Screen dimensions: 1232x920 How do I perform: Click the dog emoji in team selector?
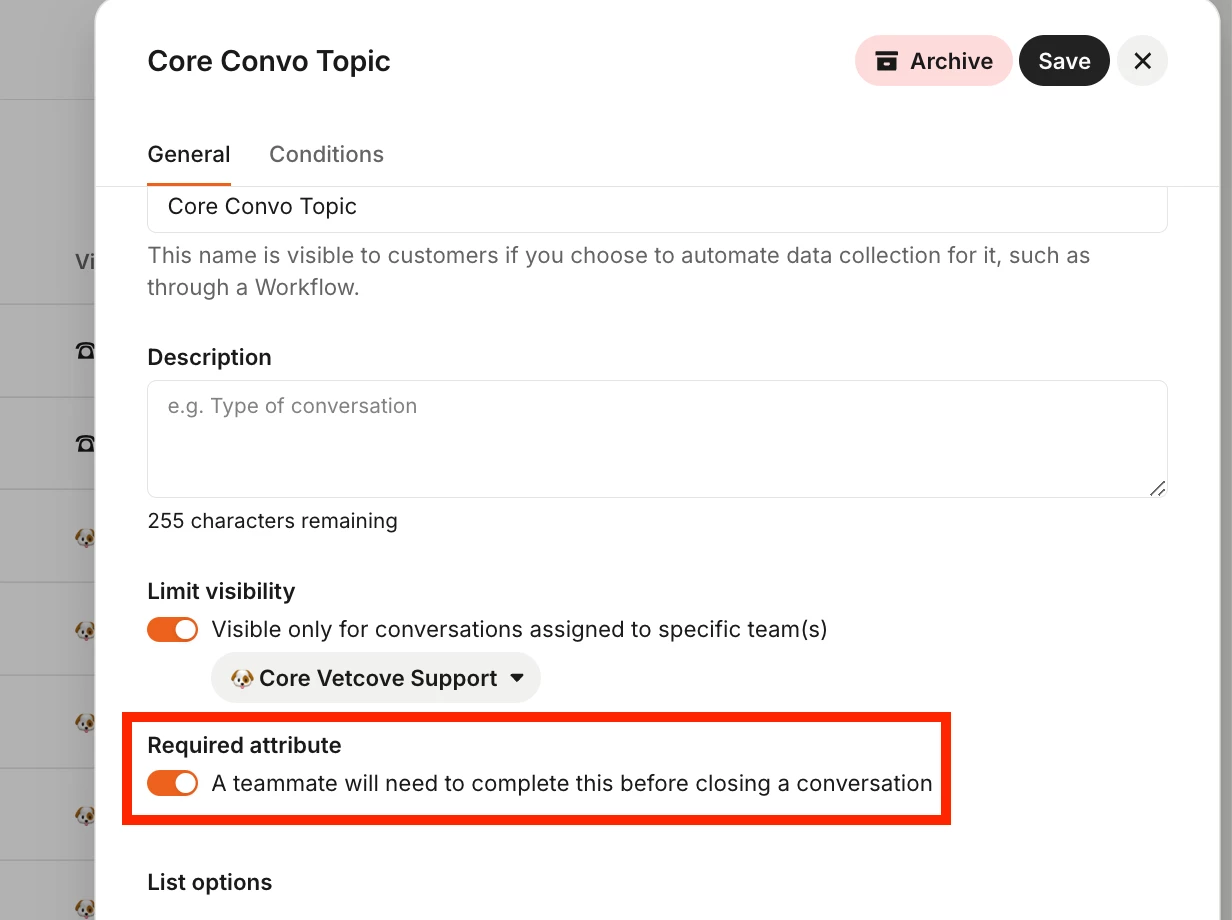(x=242, y=678)
